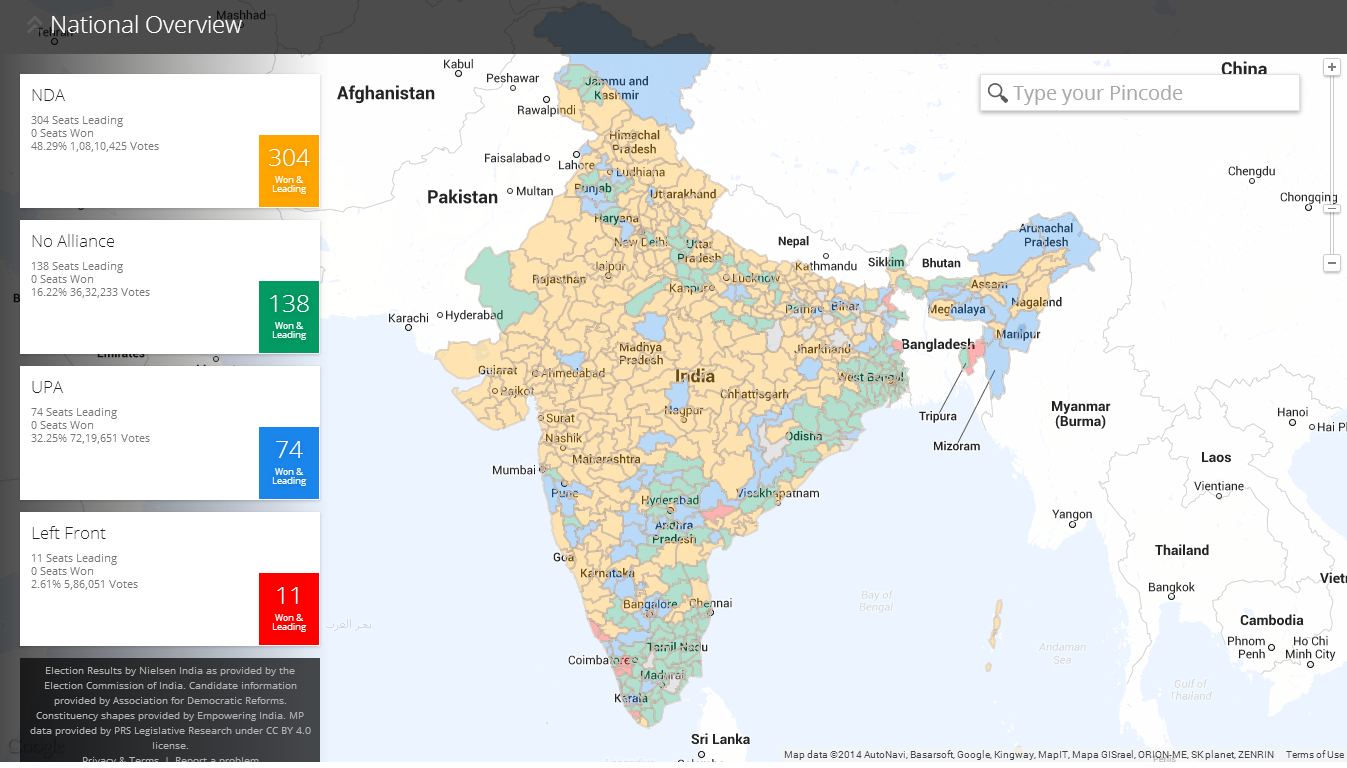Click the Nagpur city label
Viewport: 1347px width, 768px height.
(684, 410)
